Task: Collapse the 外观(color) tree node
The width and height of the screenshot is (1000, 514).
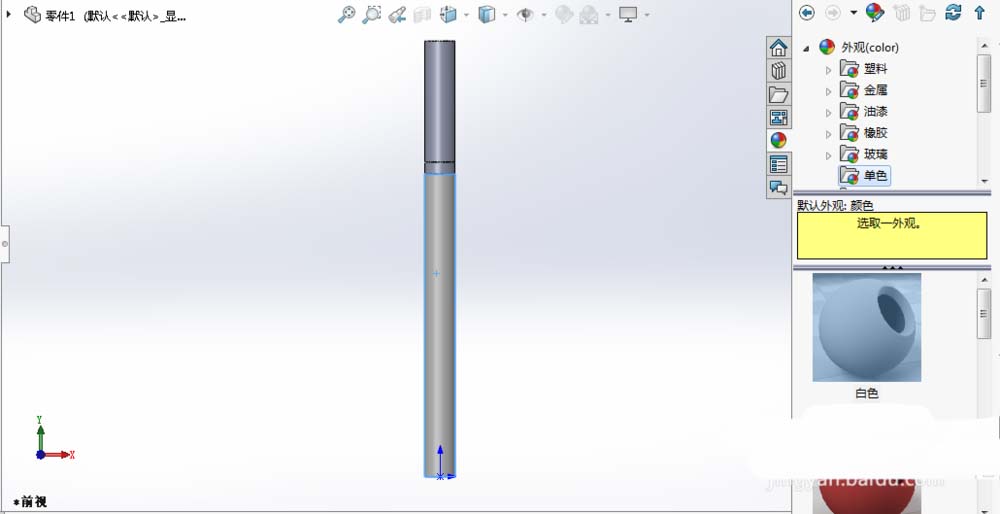Action: (806, 48)
